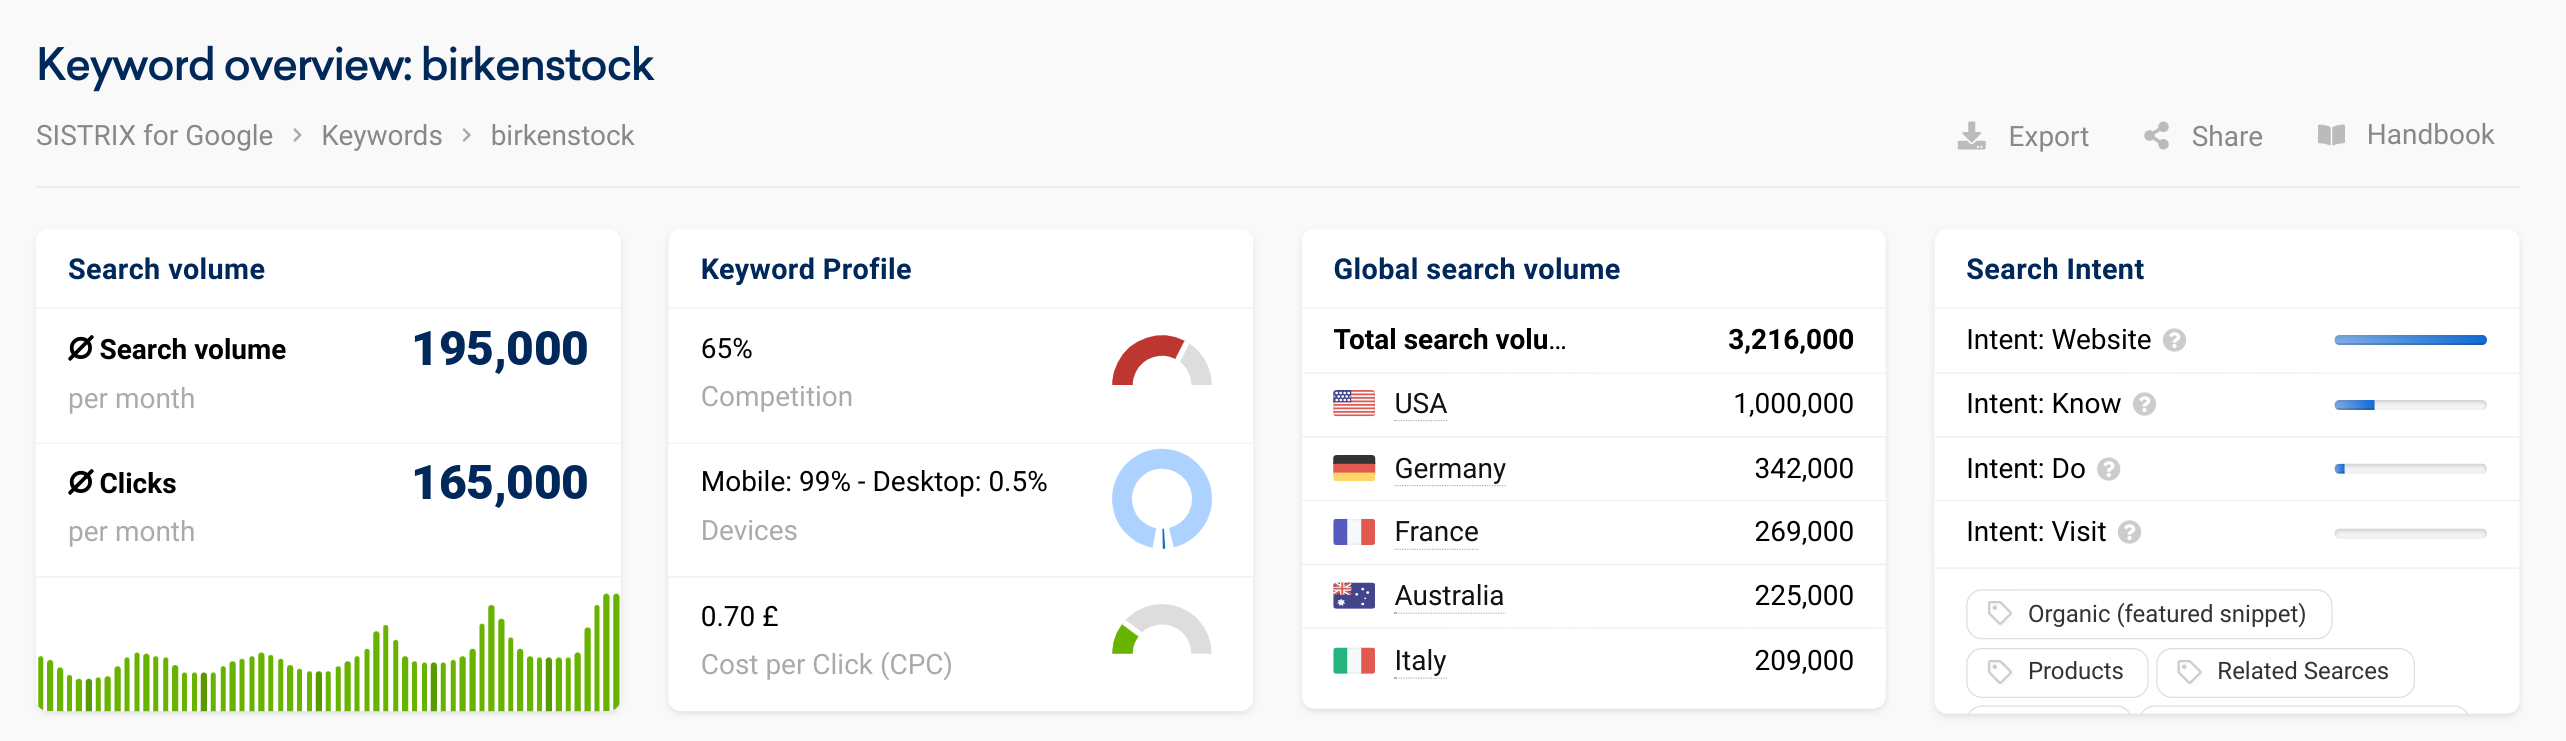Open the USA country link
This screenshot has height=741, width=2566.
pyautogui.click(x=1420, y=404)
